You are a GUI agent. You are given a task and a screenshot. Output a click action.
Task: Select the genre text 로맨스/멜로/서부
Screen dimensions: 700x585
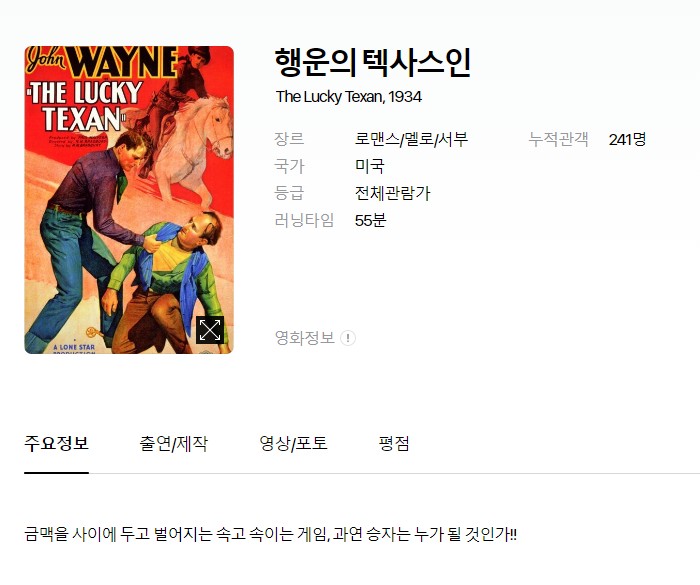pos(411,139)
